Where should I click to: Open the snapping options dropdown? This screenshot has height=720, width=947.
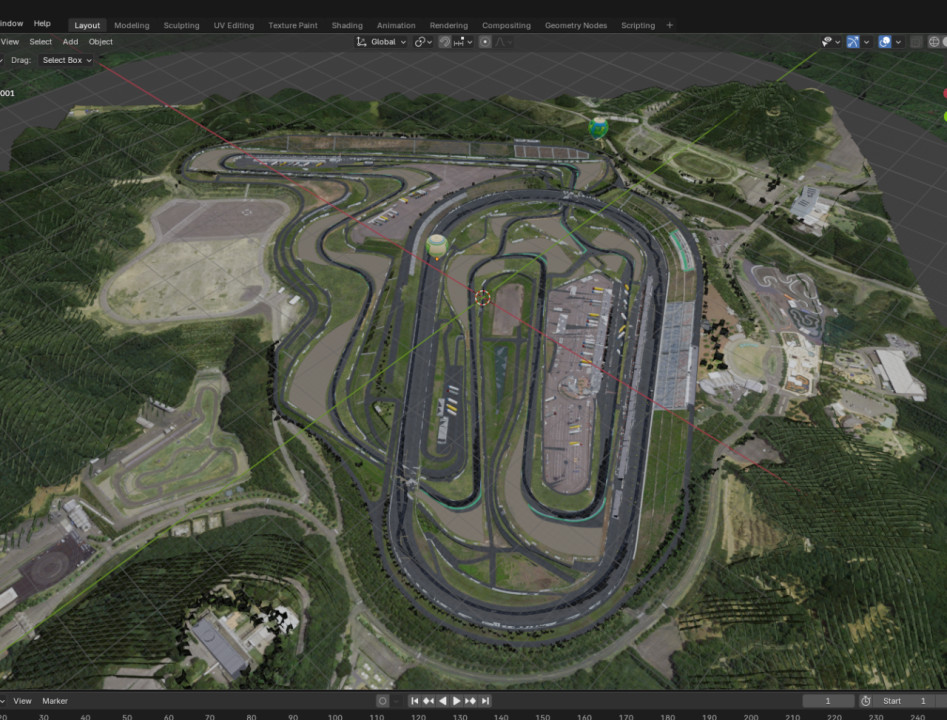(463, 42)
